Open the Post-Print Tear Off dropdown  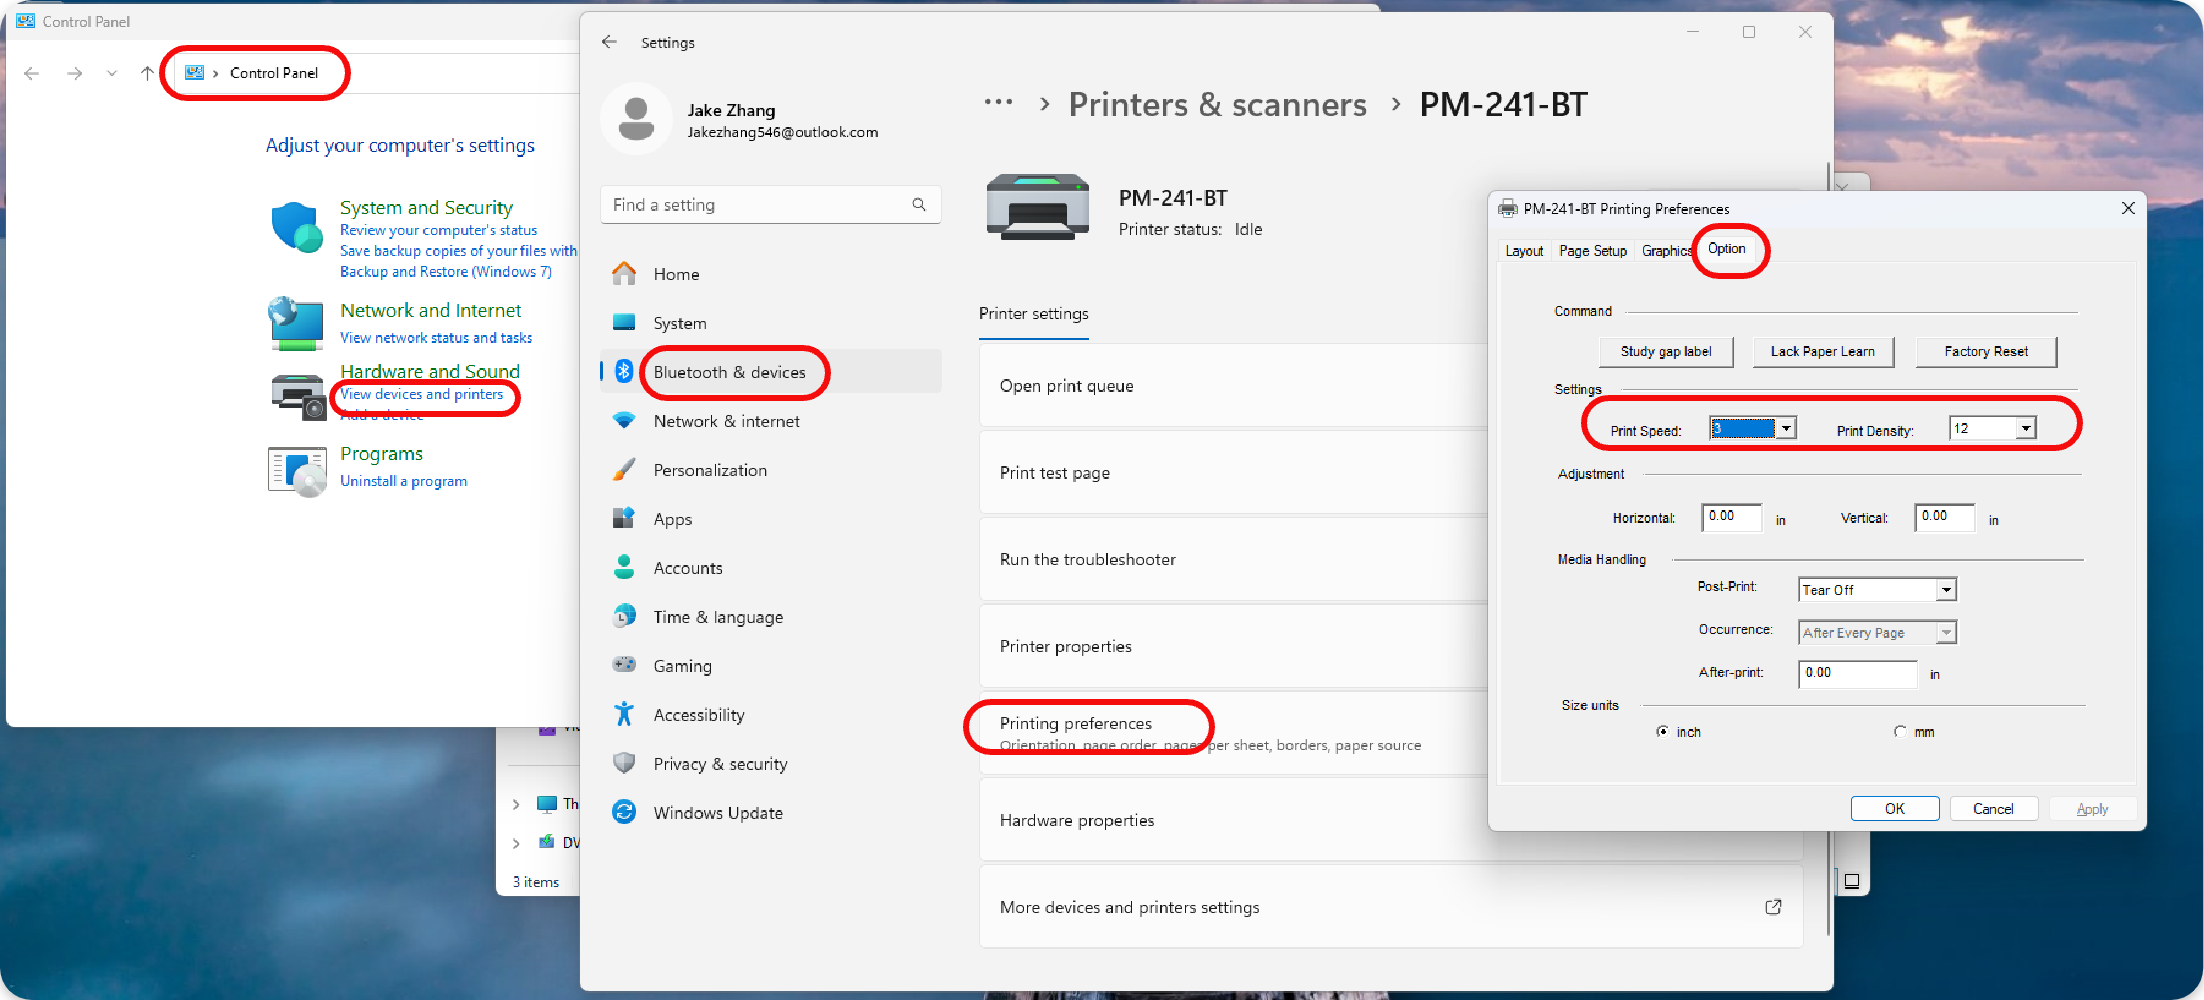coord(1946,590)
